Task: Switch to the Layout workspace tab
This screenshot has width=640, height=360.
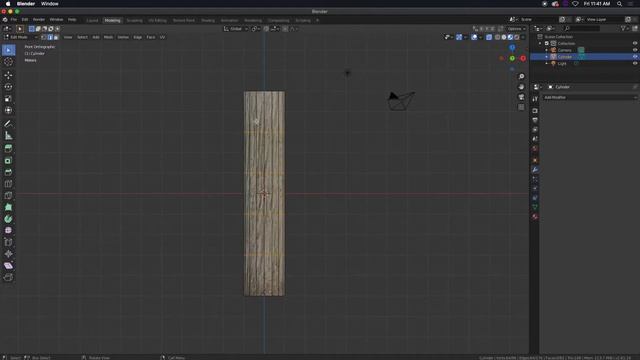Action: (x=92, y=20)
